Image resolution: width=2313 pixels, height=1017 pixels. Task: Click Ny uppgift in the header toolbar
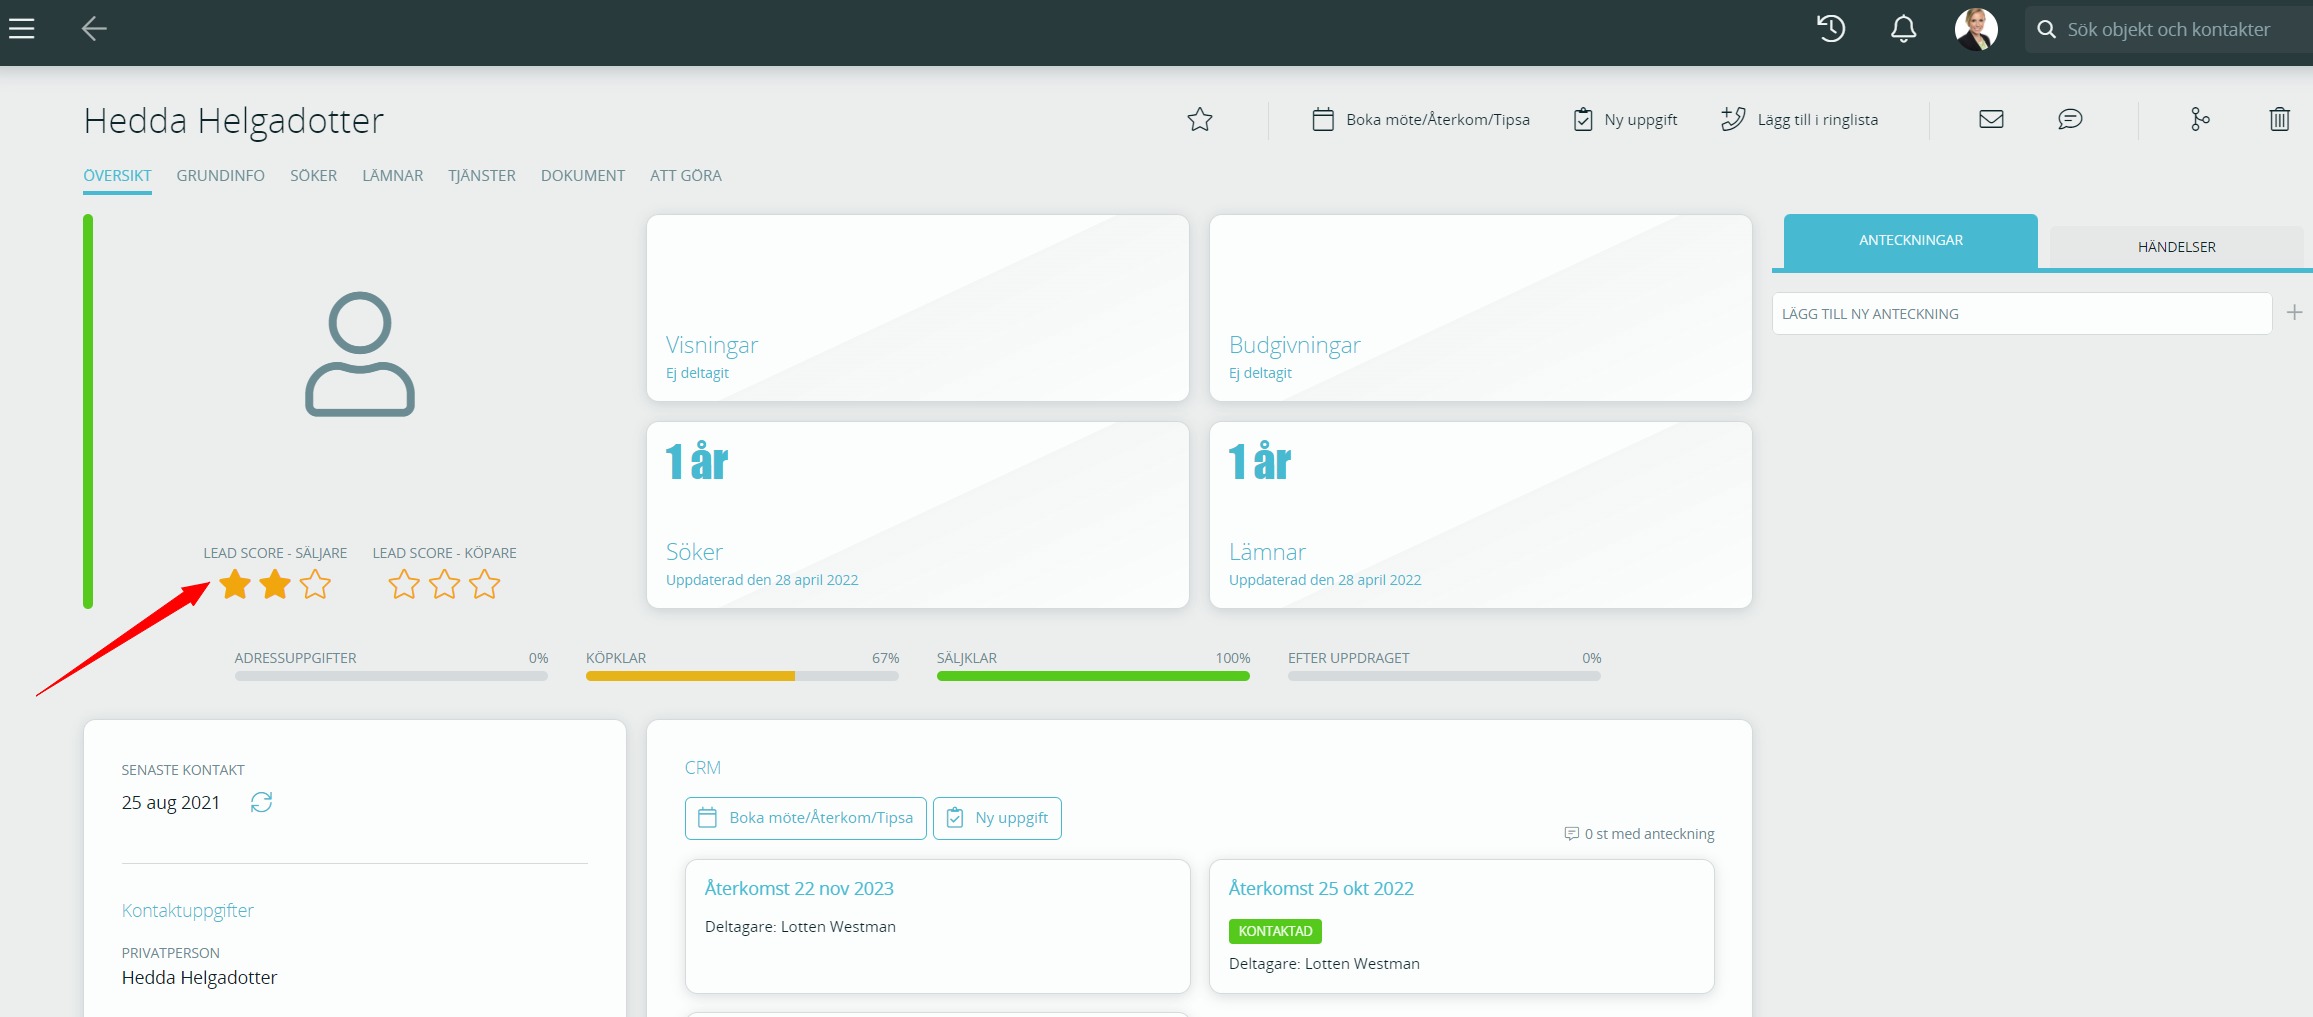pos(1625,120)
